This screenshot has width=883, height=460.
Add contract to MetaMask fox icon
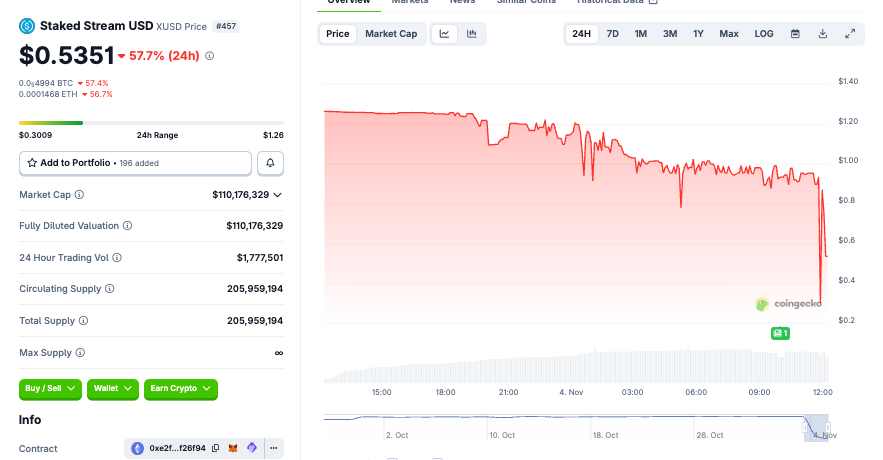(233, 448)
